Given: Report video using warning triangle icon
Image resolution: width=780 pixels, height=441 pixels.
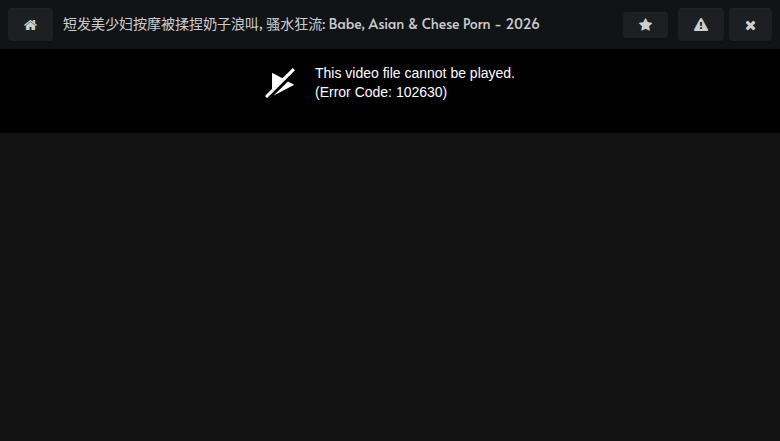Looking at the screenshot, I should click(x=700, y=25).
